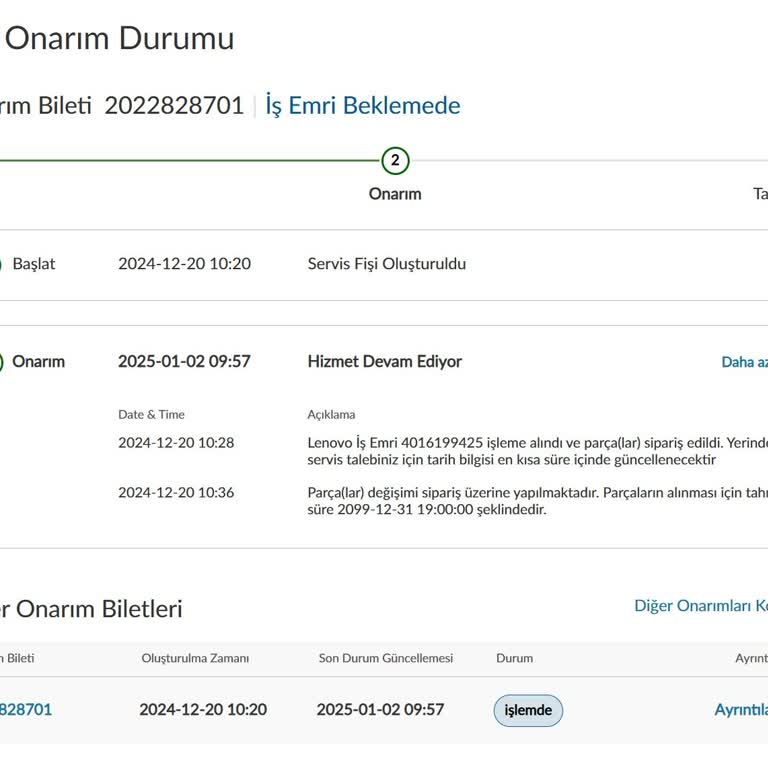Image resolution: width=768 pixels, height=768 pixels.
Task: Open the İş Emri Beklemede status link
Action: (363, 106)
